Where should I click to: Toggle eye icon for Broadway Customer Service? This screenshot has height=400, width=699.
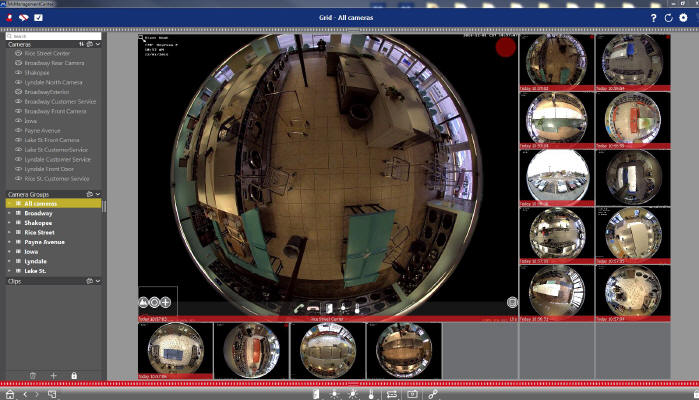point(18,101)
